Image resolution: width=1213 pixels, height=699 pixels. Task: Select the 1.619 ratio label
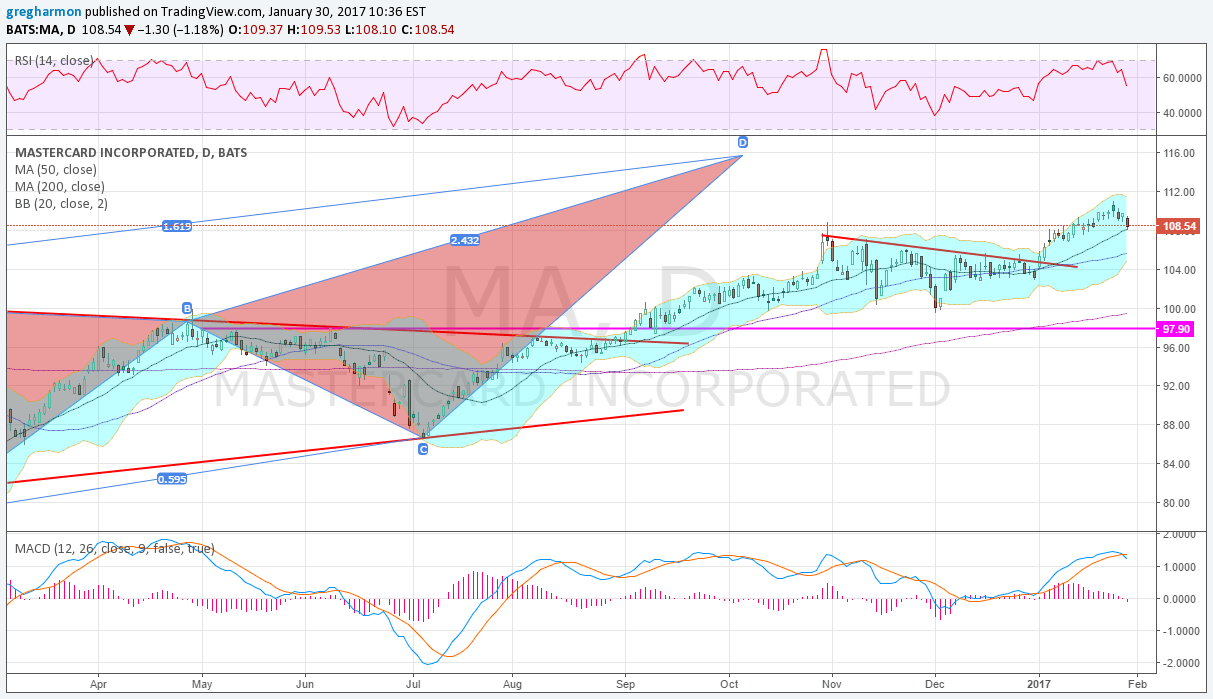click(177, 226)
